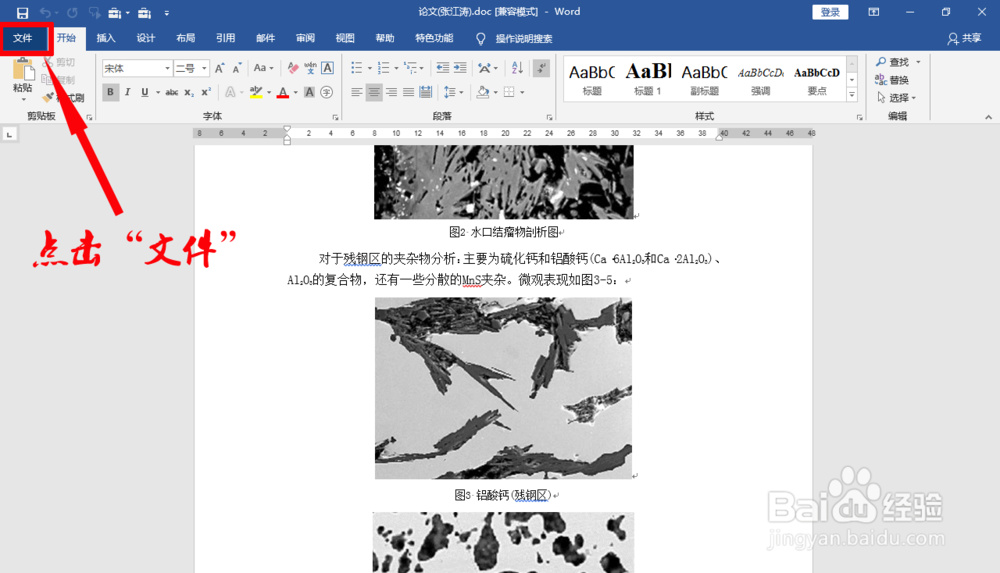Image resolution: width=1000 pixels, height=573 pixels.
Task: Click the red font color button
Action: click(283, 93)
